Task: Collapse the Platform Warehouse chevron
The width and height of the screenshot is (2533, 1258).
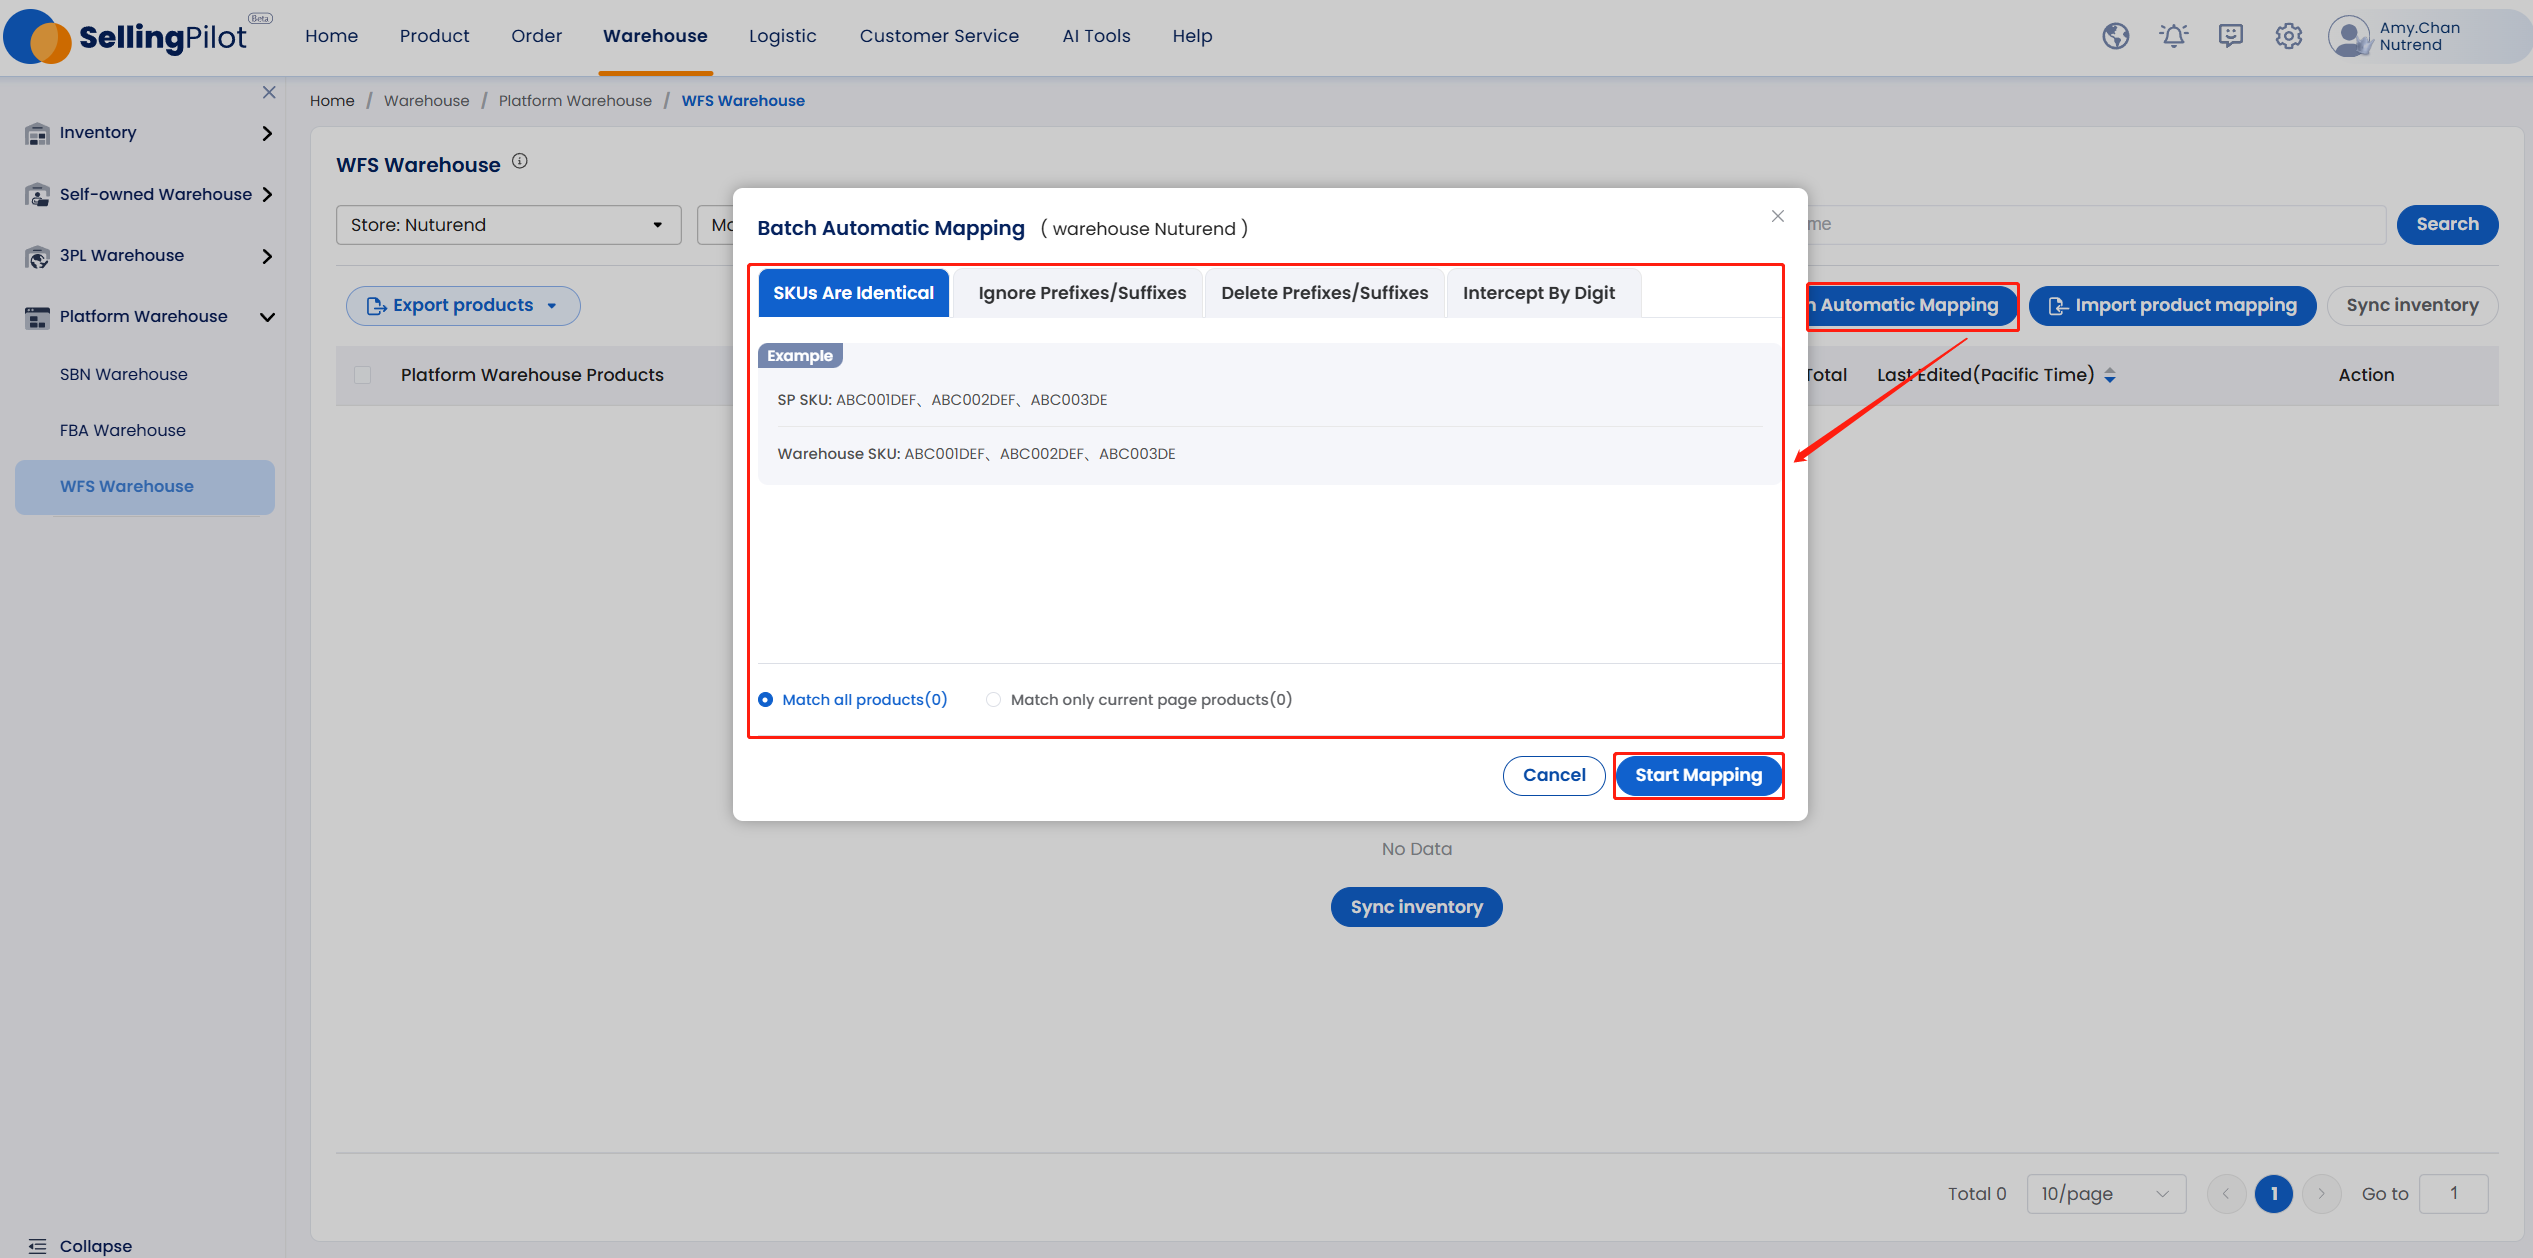Action: (x=267, y=317)
